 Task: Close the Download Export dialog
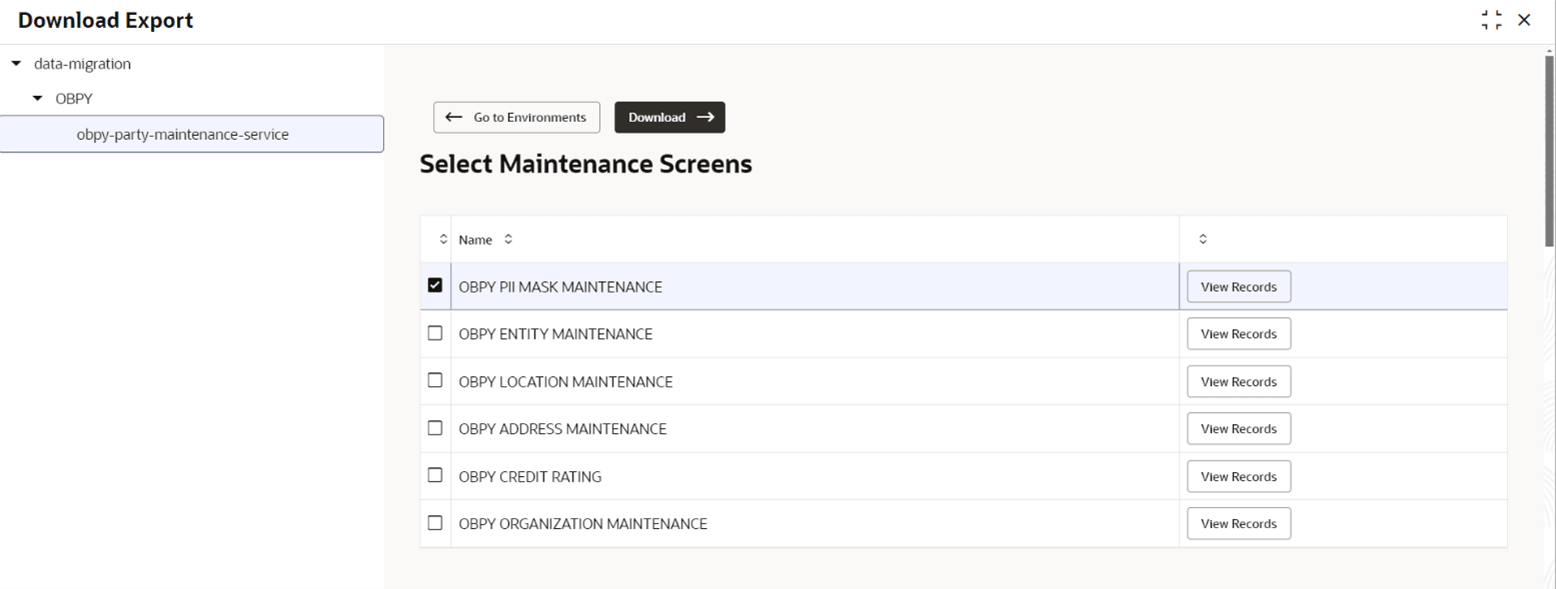pyautogui.click(x=1524, y=20)
